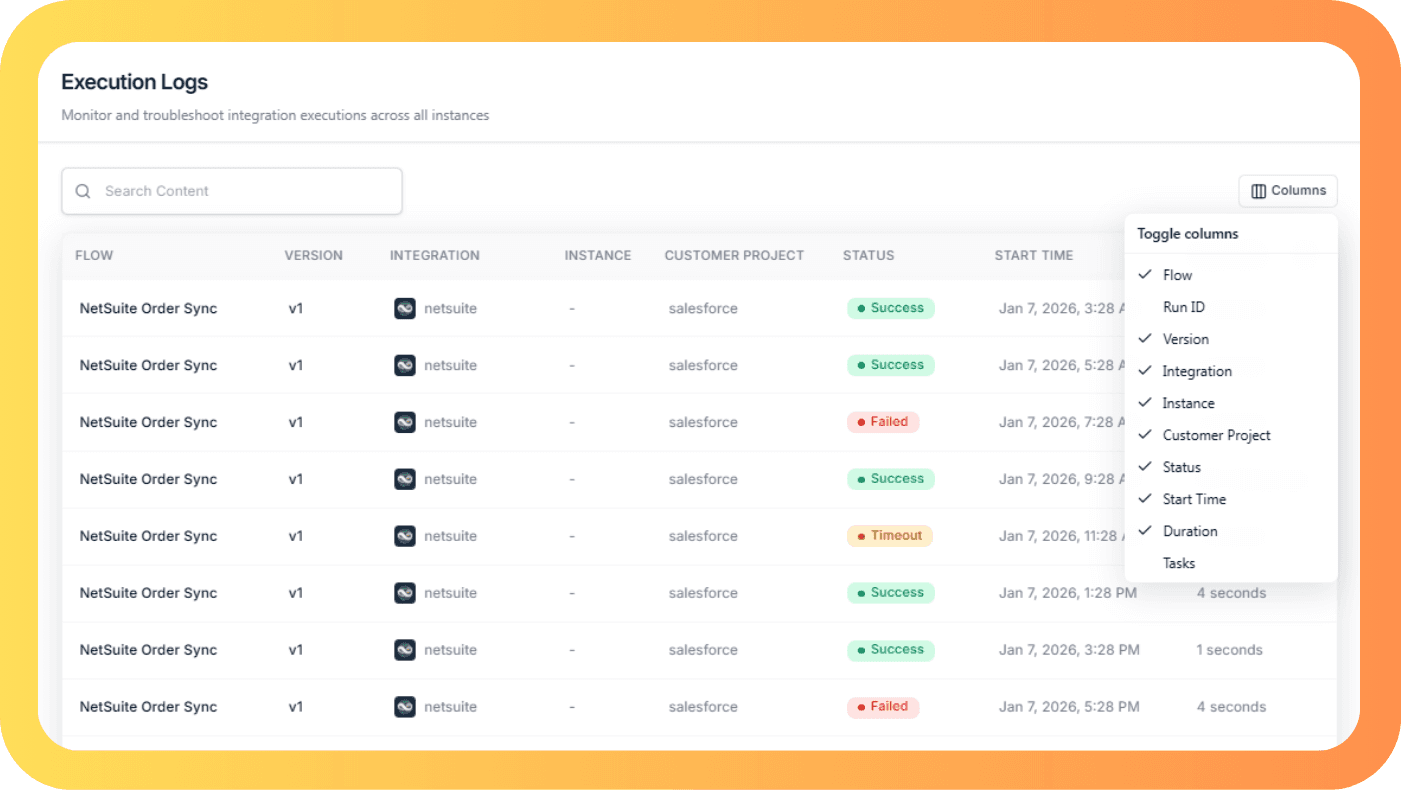Click the netsuite logo in the 3:28 AM row
The width and height of the screenshot is (1402, 791).
click(405, 308)
